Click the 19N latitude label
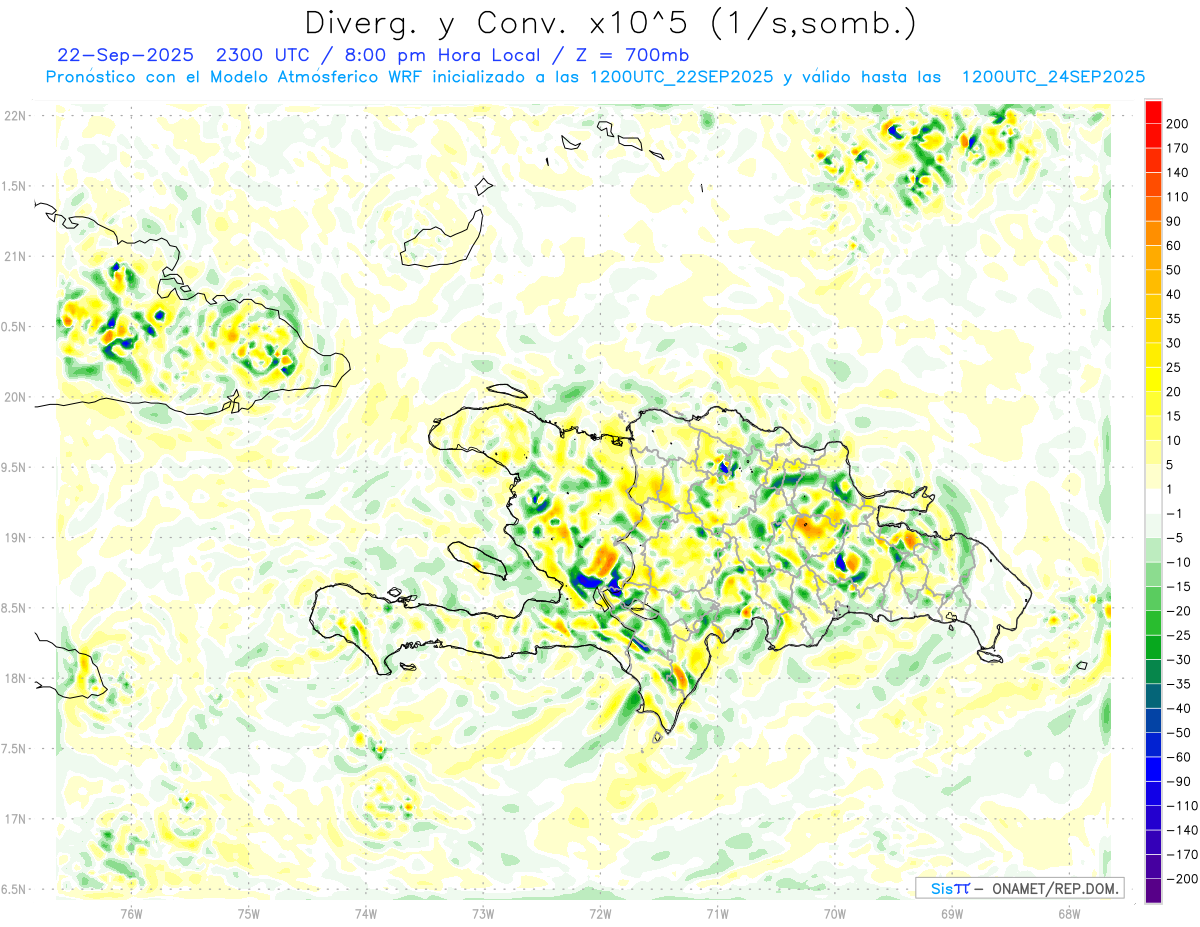 [15, 538]
